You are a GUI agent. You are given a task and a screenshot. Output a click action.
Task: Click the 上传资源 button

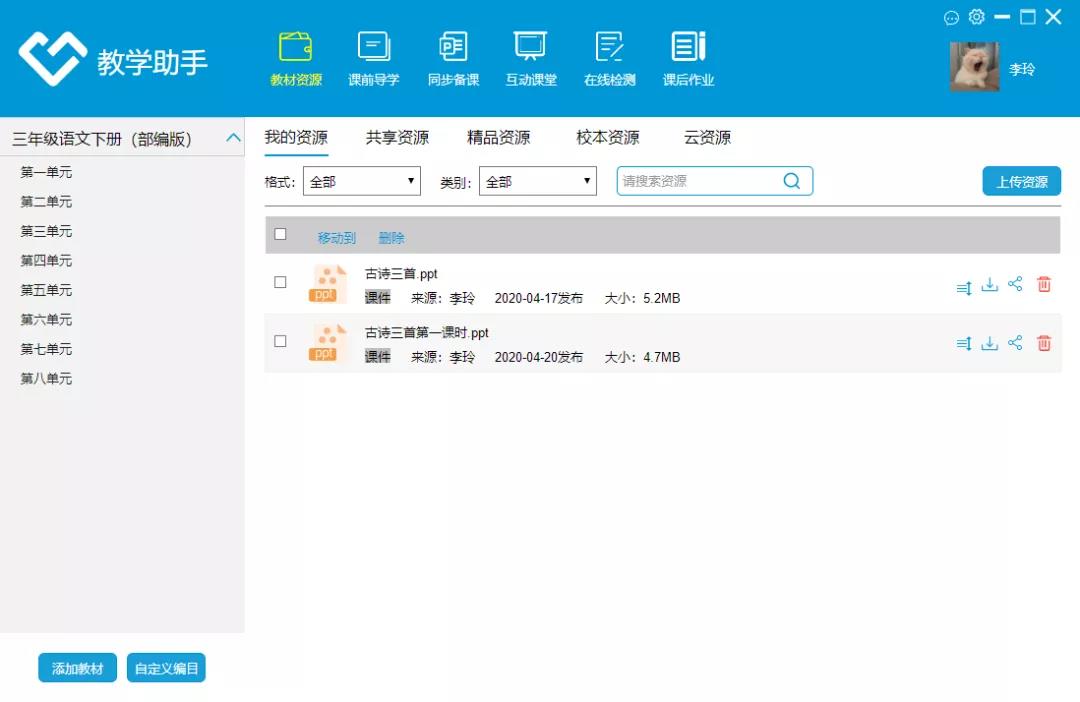coord(1021,182)
